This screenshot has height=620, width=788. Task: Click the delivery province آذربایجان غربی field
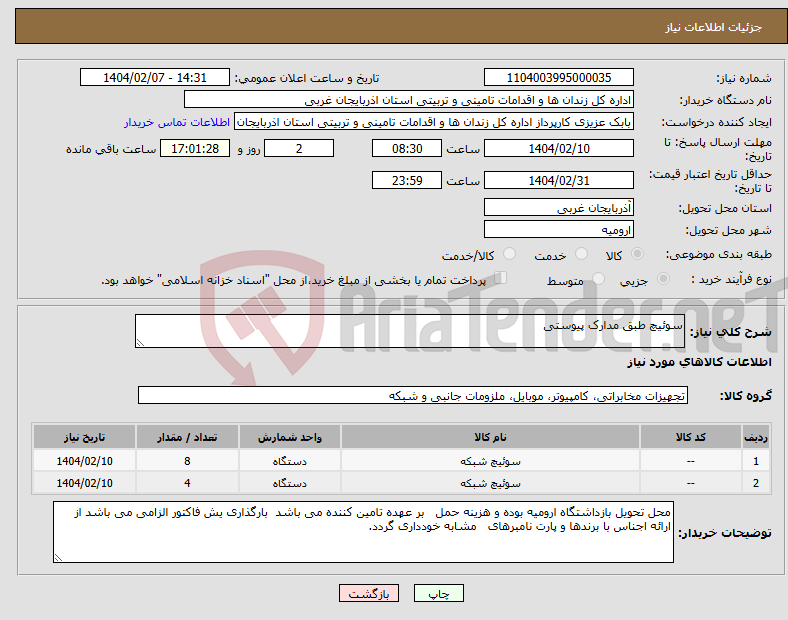pyautogui.click(x=558, y=207)
